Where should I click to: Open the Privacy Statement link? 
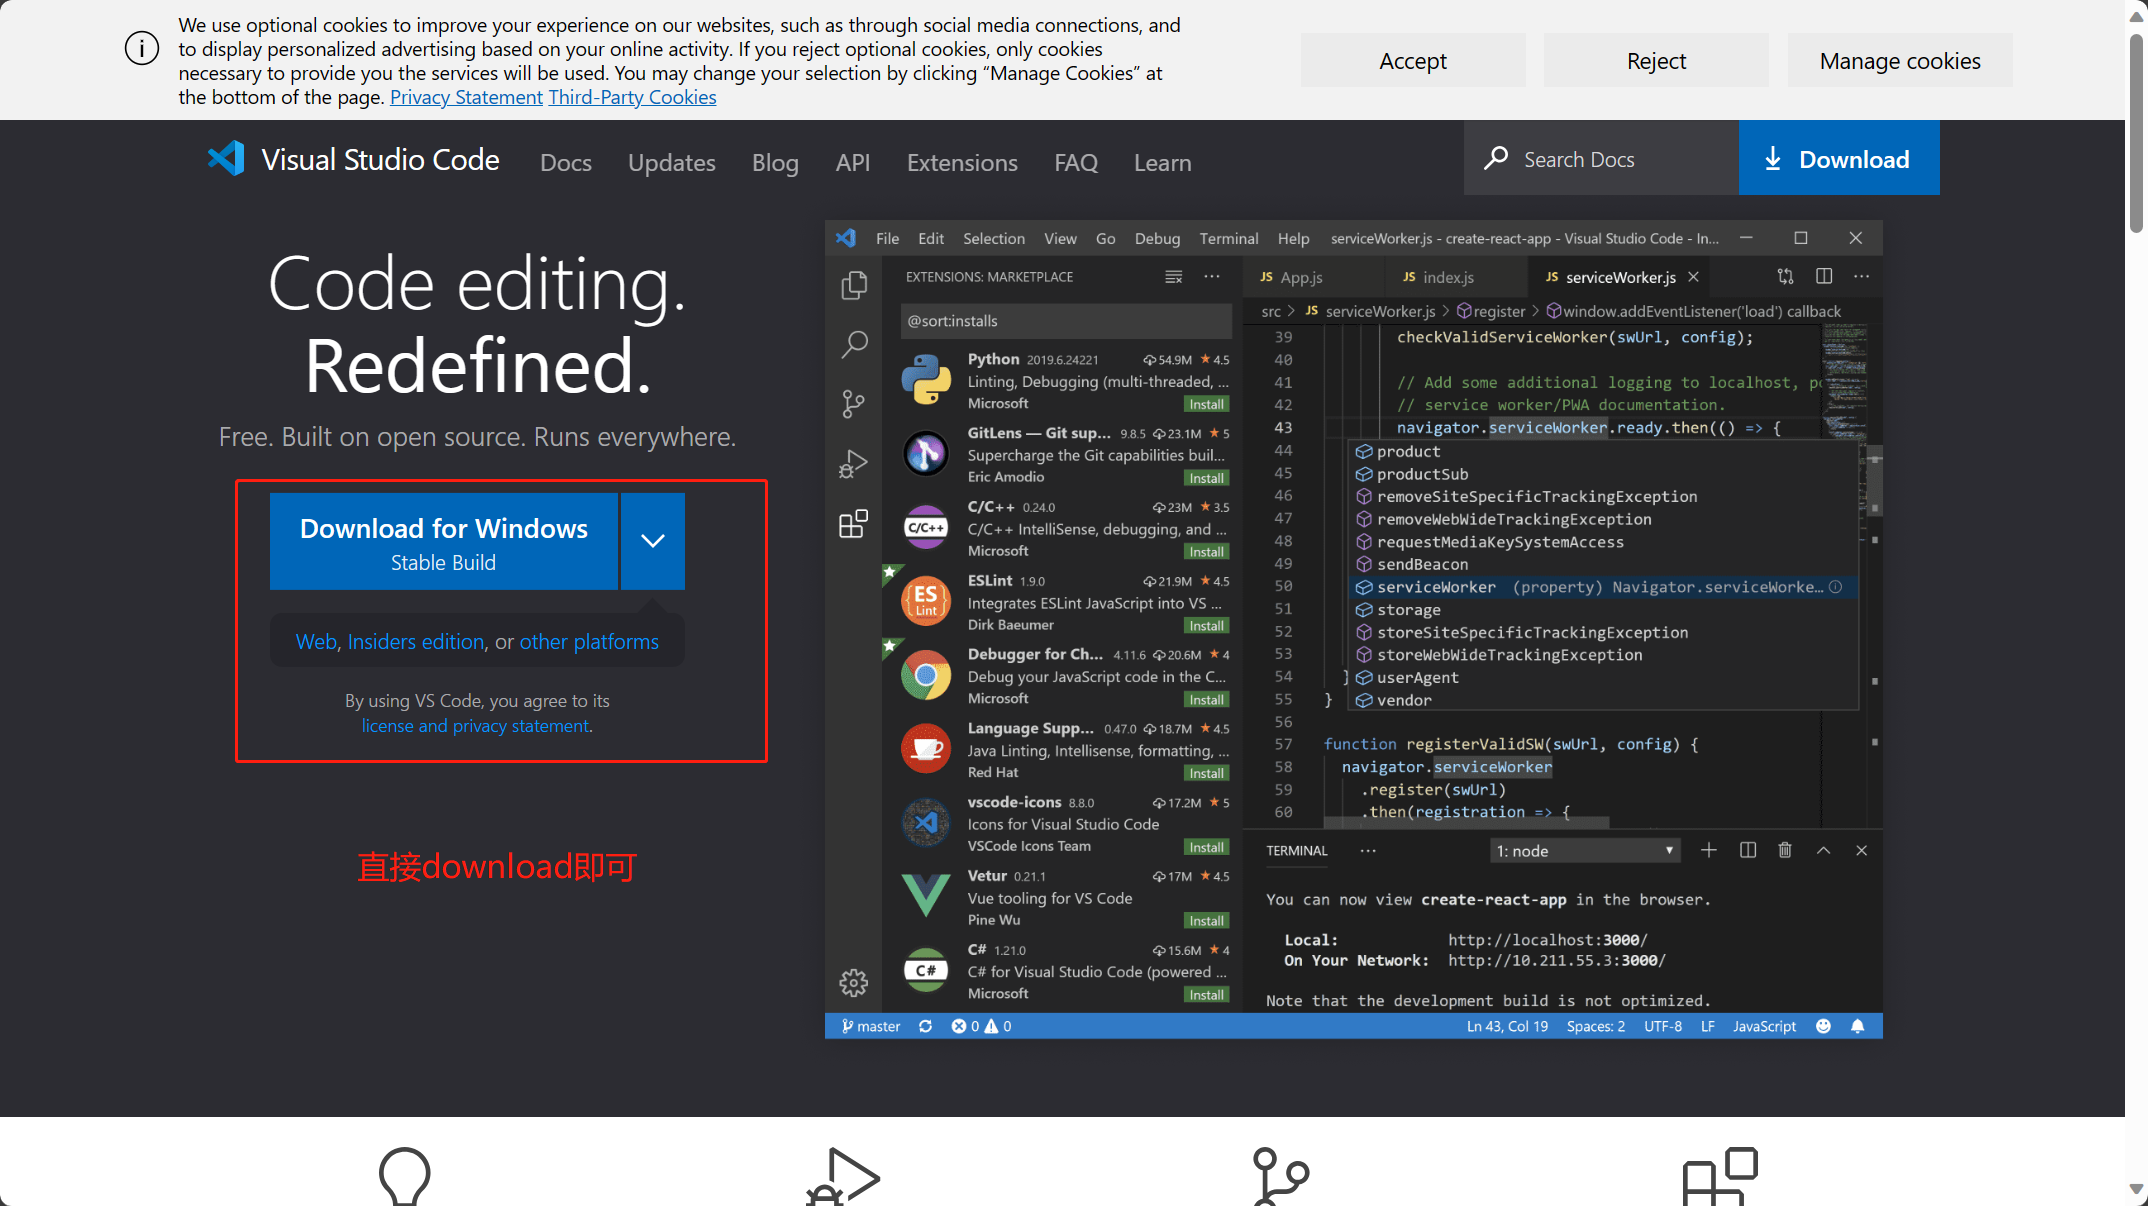tap(466, 97)
